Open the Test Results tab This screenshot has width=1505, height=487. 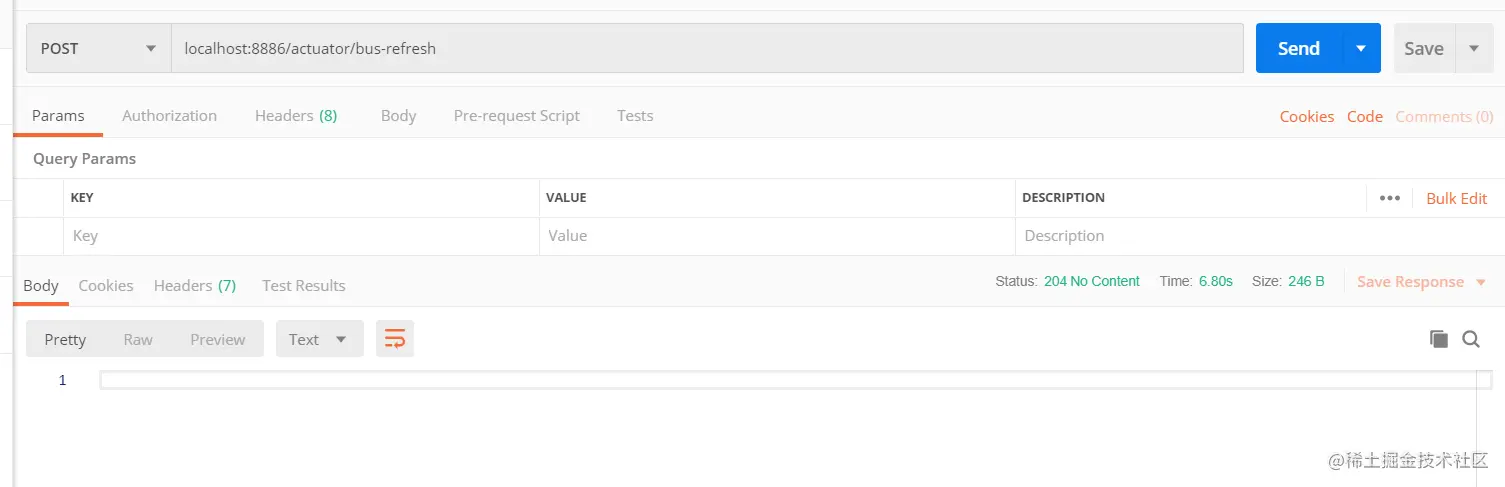pyautogui.click(x=304, y=286)
